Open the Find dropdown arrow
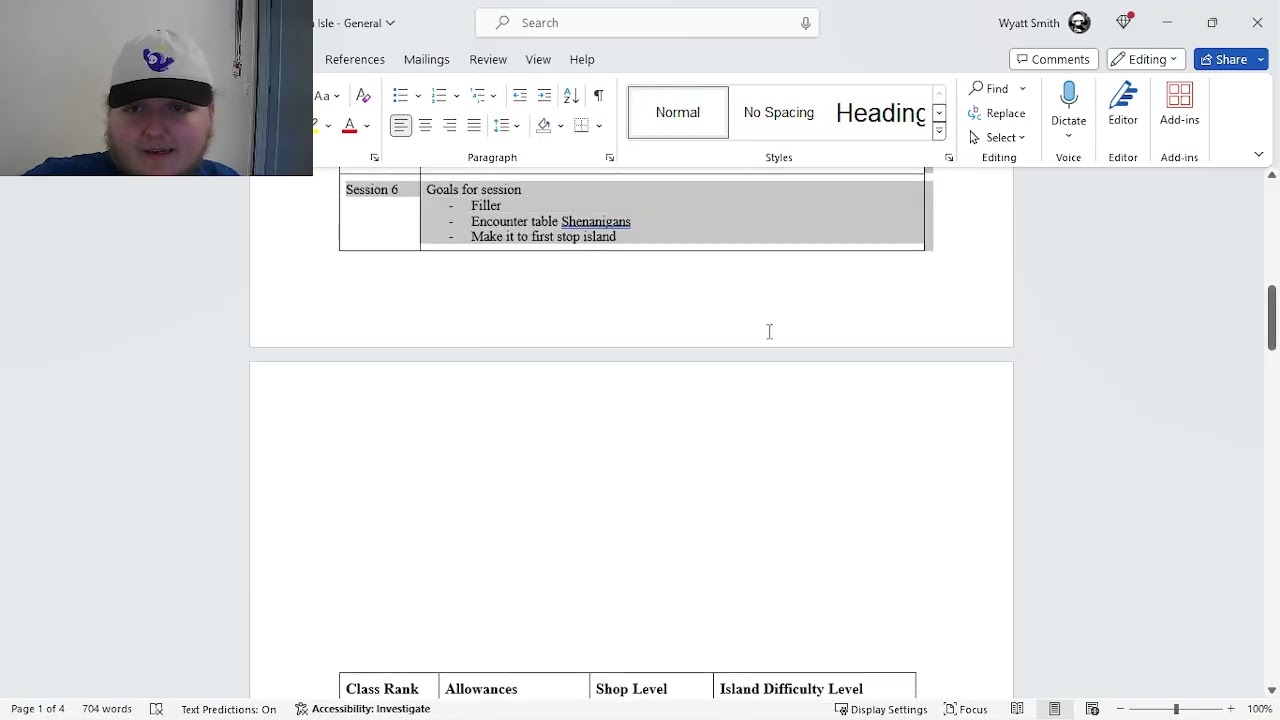The image size is (1280, 720). pyautogui.click(x=1022, y=89)
